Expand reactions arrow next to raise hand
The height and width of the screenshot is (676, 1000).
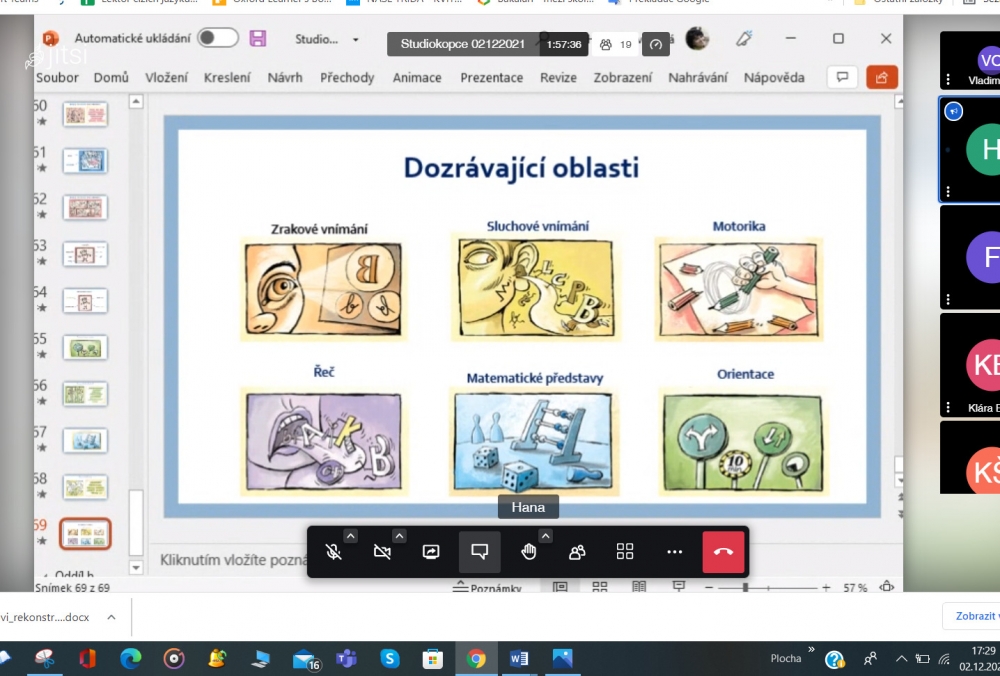point(545,536)
